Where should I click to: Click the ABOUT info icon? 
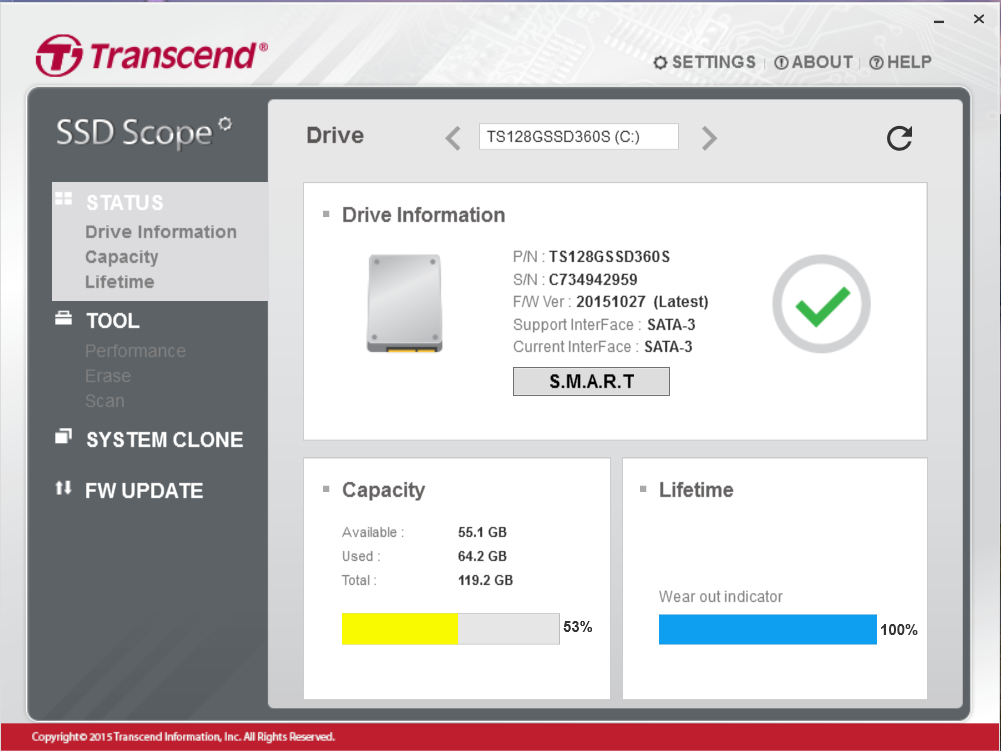click(782, 62)
